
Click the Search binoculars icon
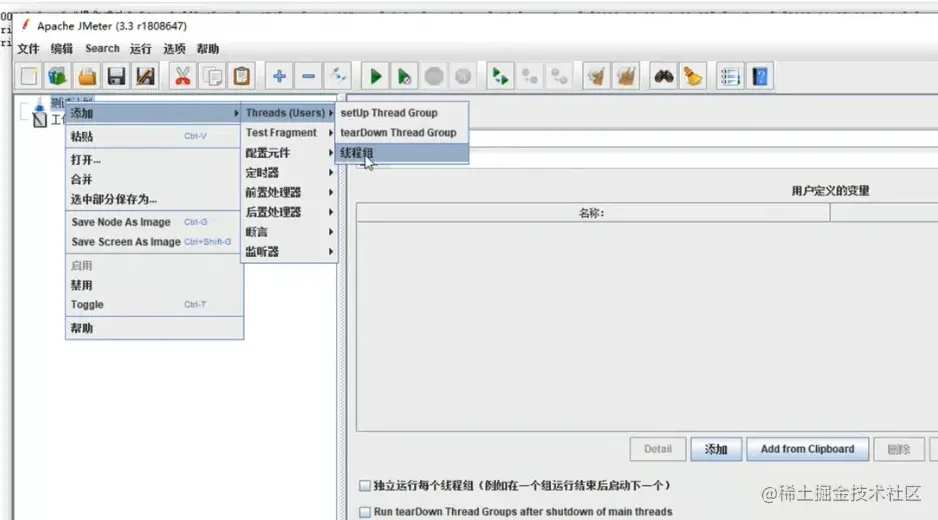pos(663,77)
